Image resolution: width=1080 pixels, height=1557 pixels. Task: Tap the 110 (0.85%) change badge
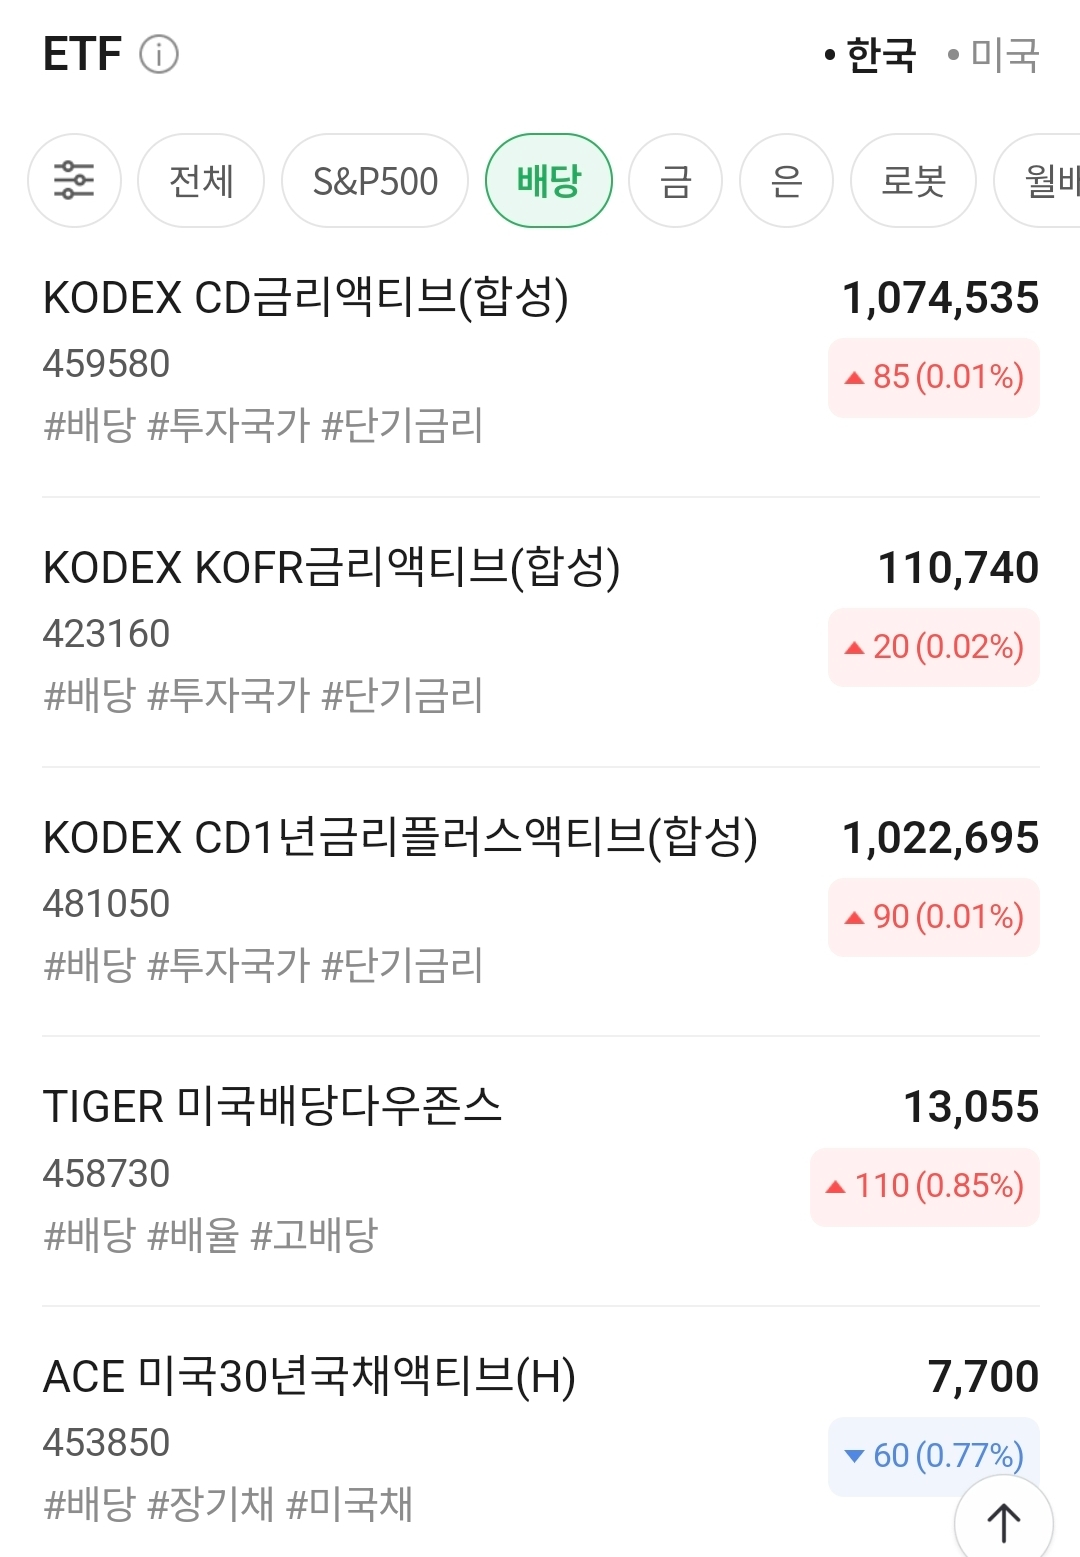tap(925, 1186)
